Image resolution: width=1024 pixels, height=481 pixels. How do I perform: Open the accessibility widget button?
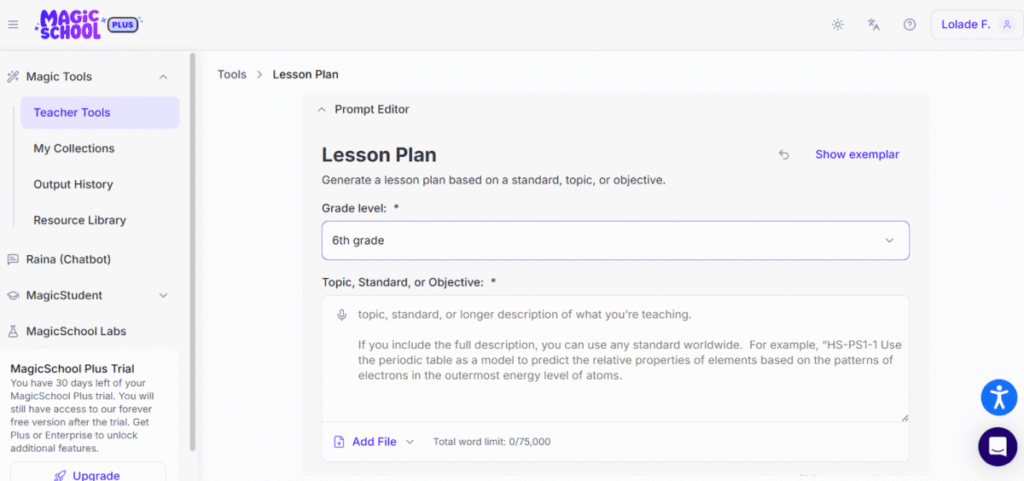tap(998, 397)
